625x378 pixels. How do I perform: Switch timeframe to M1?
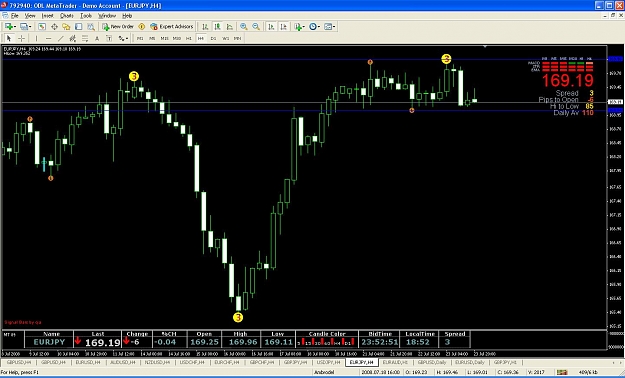140,38
